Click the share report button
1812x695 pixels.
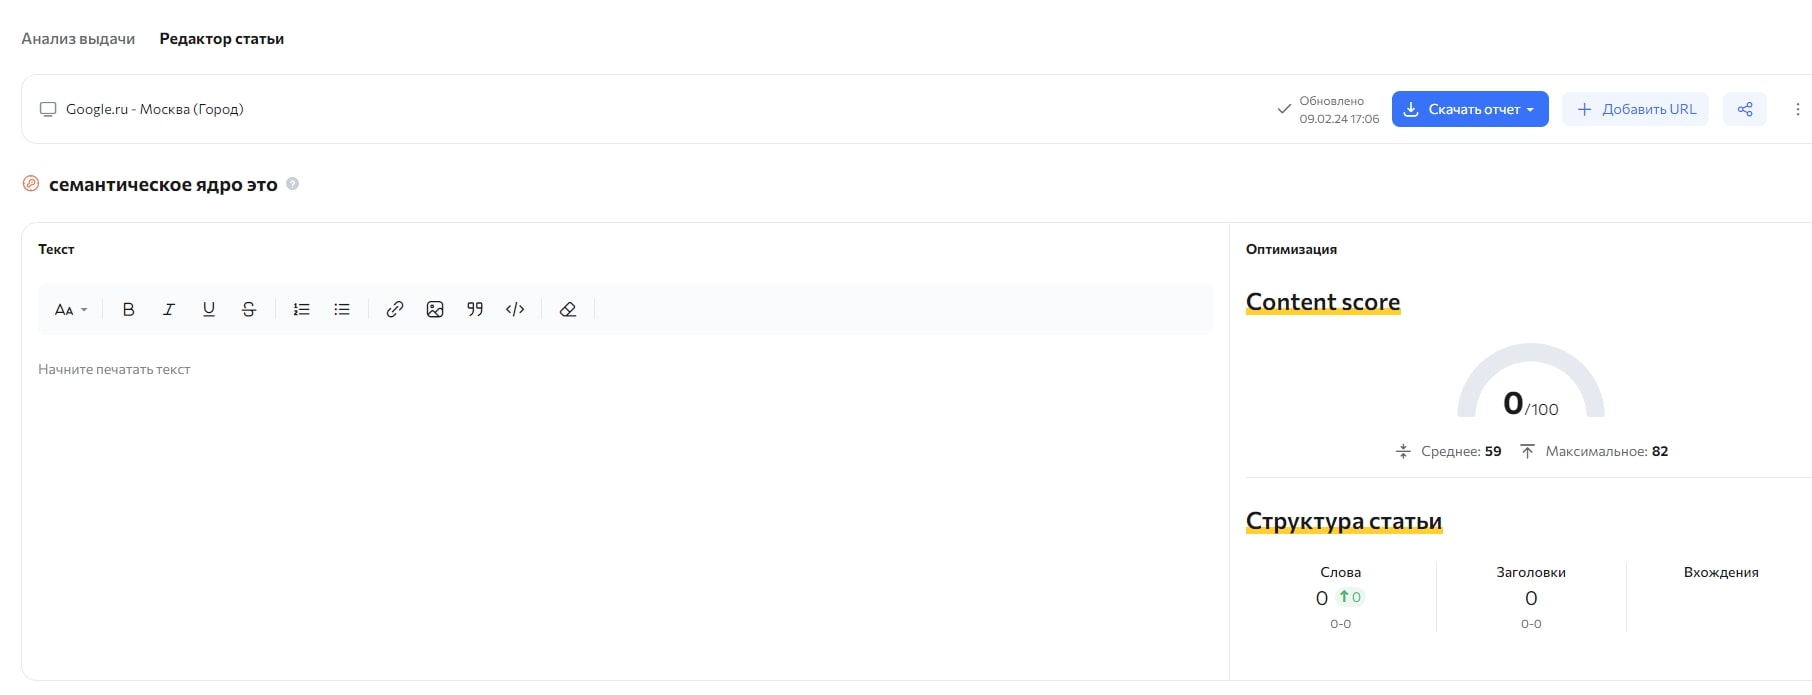point(1745,109)
